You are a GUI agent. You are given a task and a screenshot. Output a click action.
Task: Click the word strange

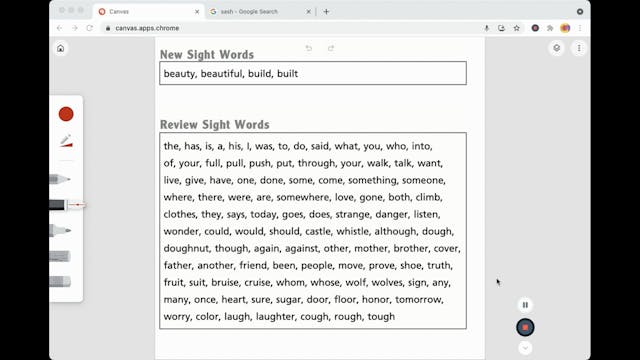[352, 215]
